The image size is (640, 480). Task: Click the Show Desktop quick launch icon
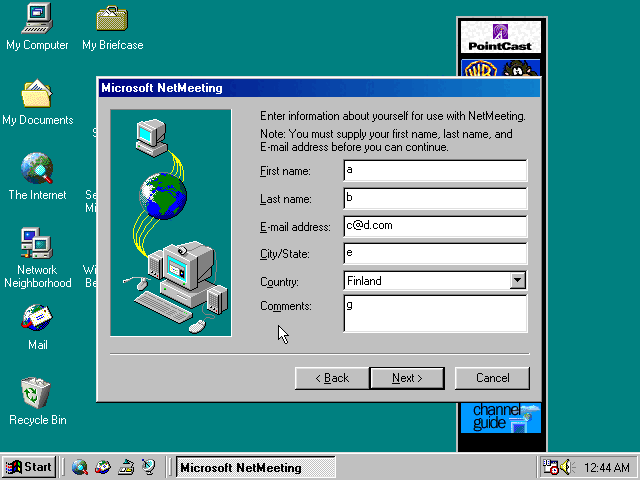(x=126, y=467)
